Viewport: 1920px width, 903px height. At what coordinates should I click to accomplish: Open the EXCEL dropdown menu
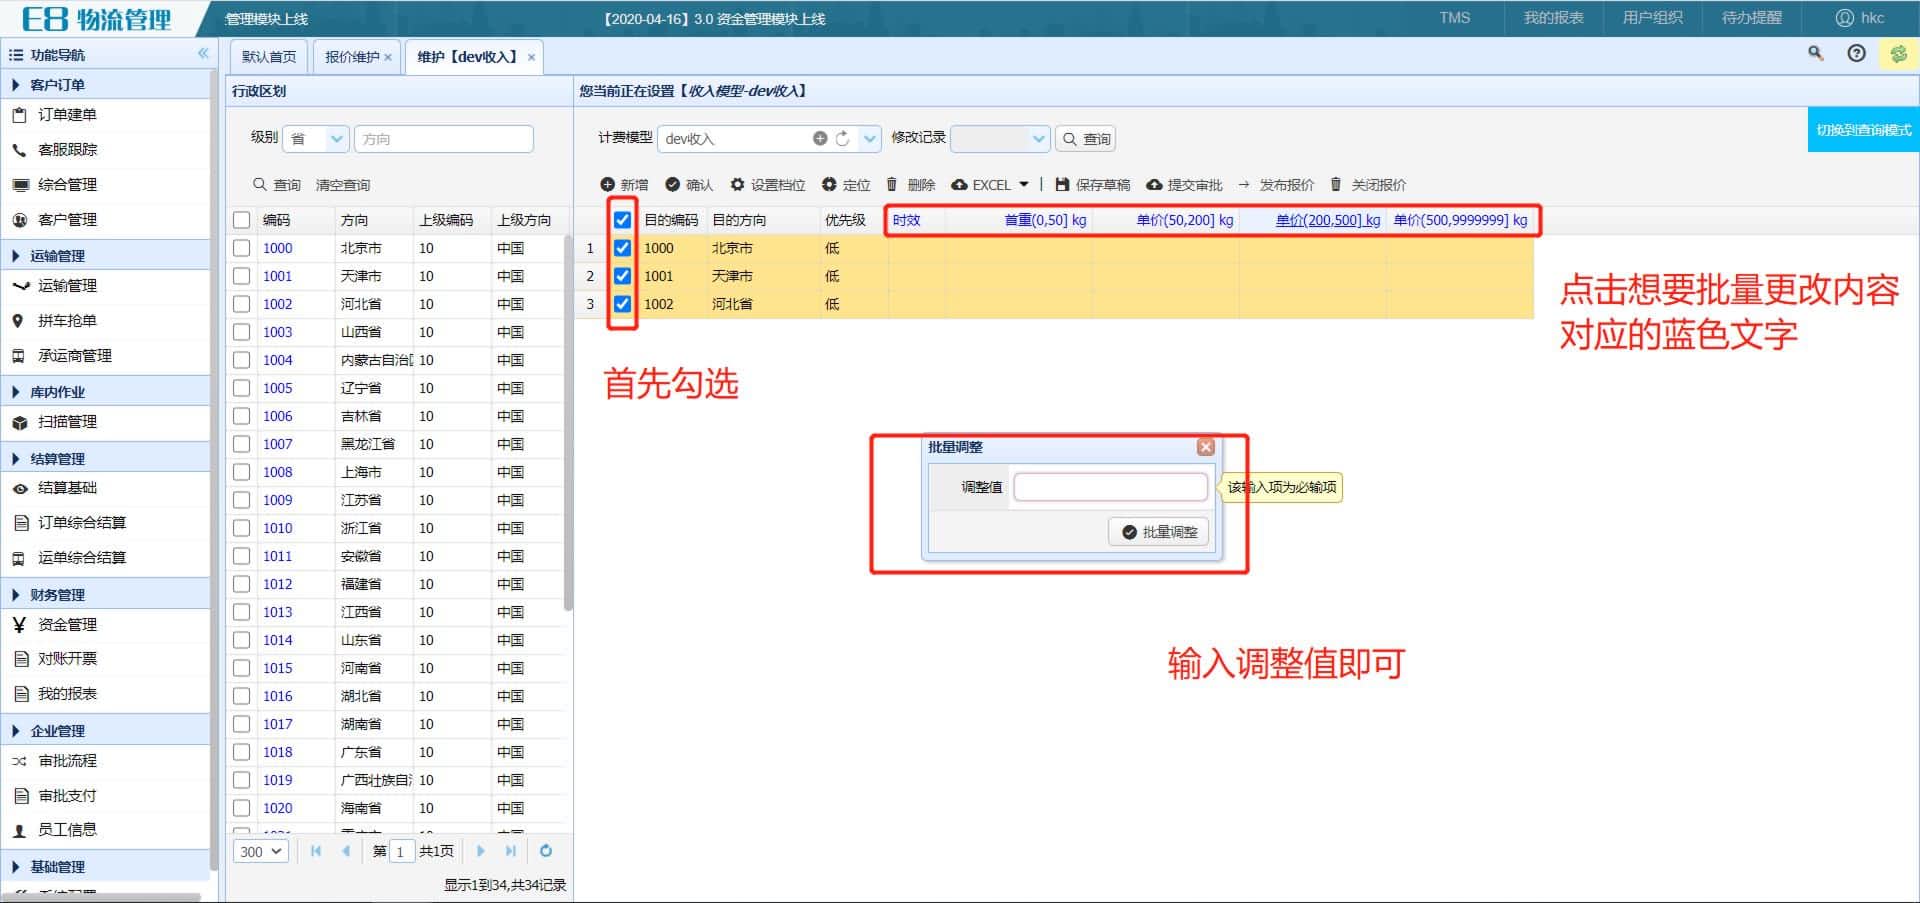coord(990,185)
